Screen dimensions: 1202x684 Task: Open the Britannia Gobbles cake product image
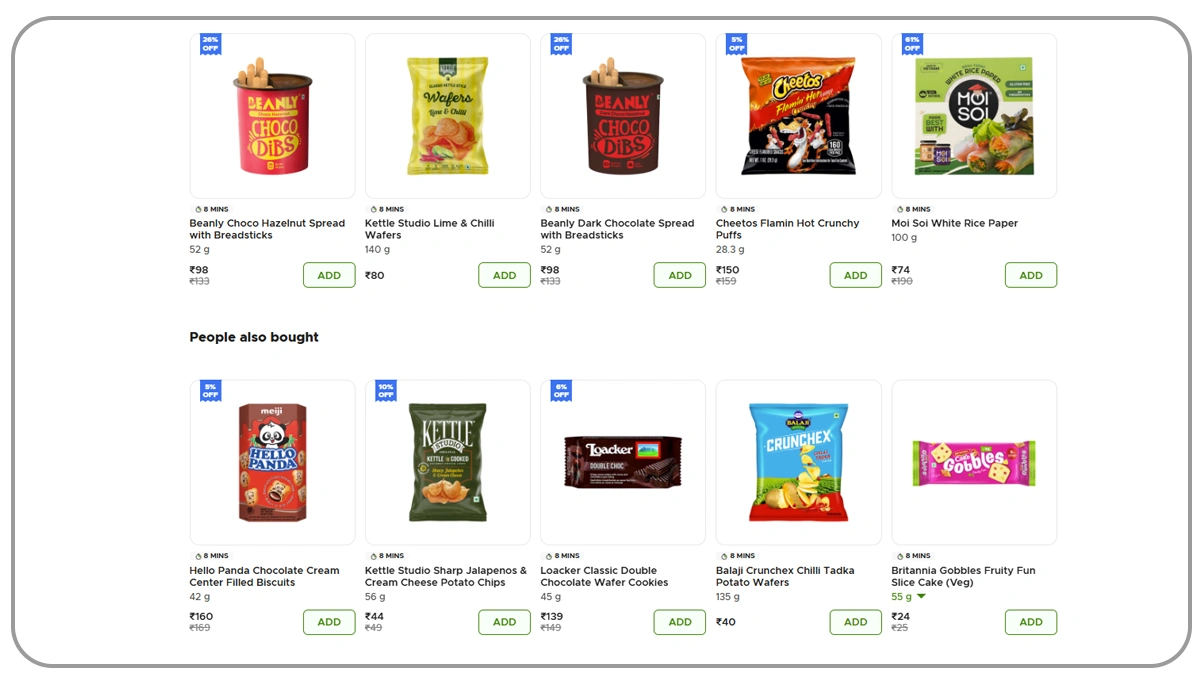point(974,462)
